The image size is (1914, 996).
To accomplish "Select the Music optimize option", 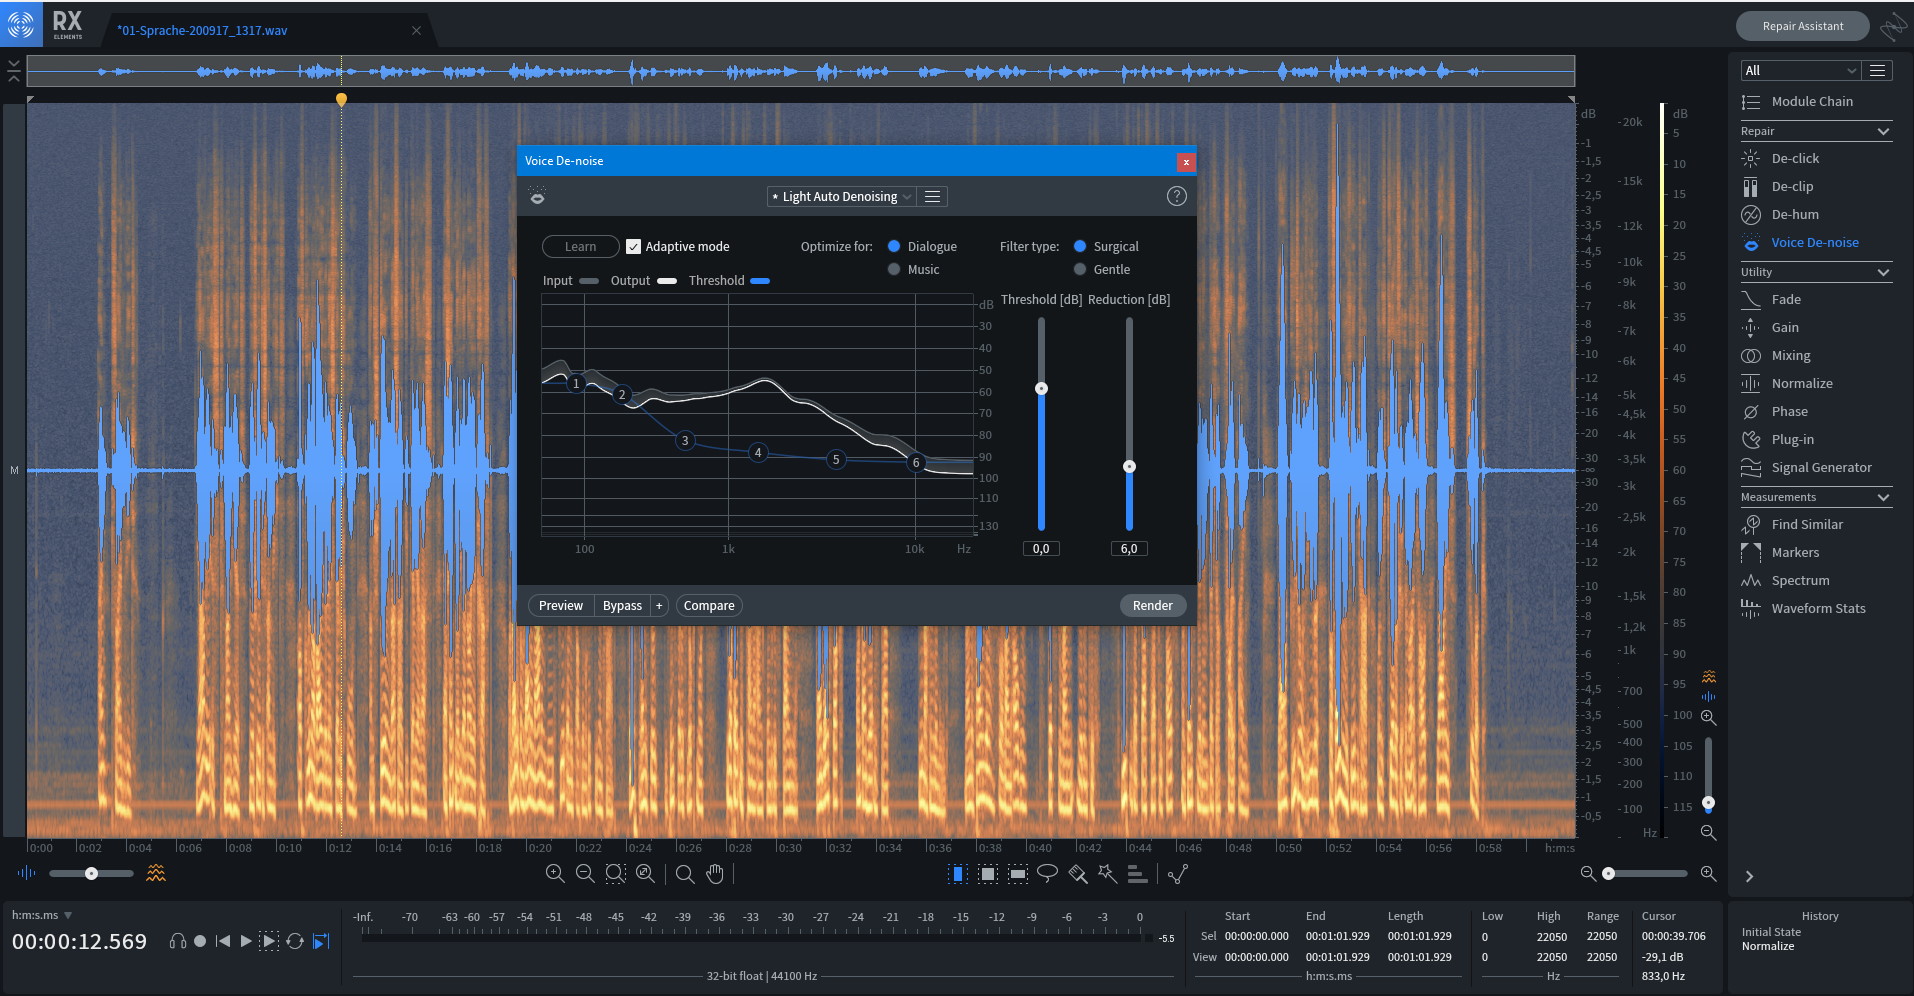I will pyautogui.click(x=894, y=269).
